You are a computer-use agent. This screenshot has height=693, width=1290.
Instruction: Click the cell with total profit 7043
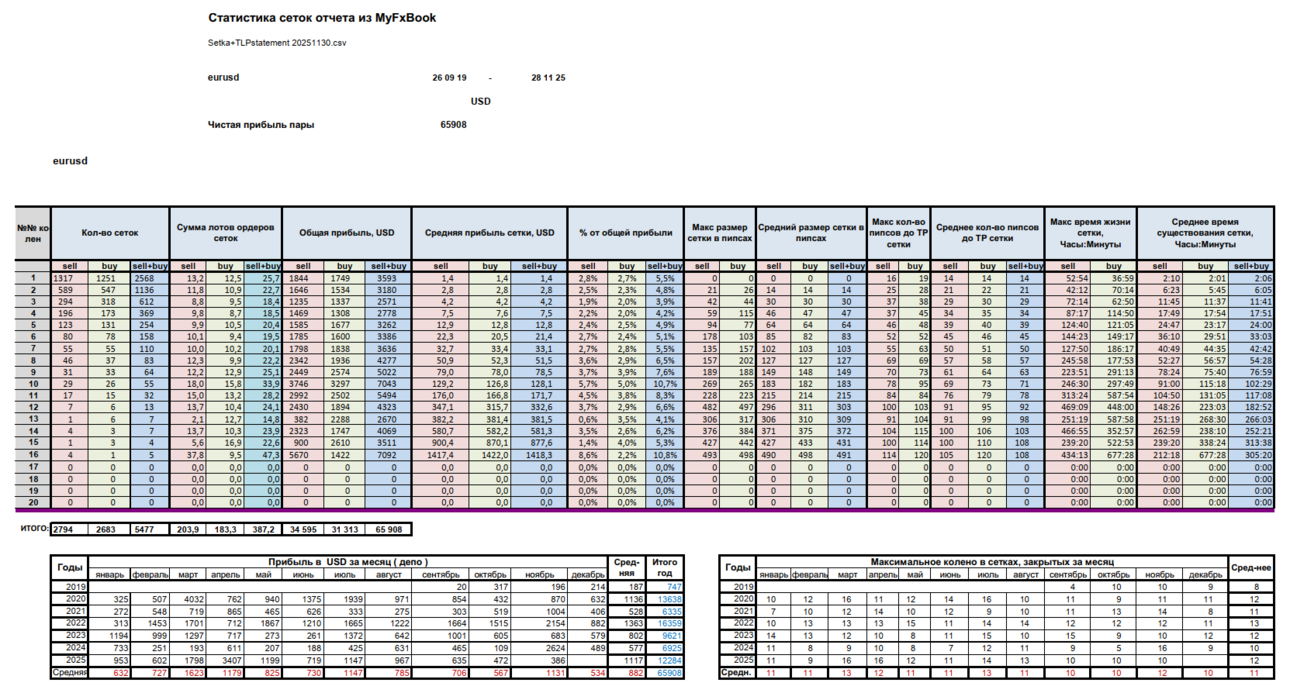(388, 383)
